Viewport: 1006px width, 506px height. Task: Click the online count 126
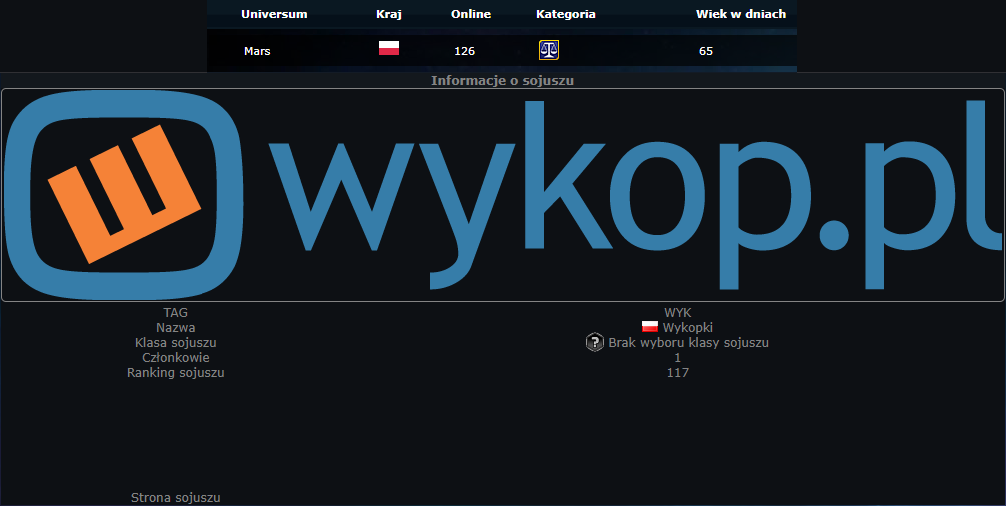(465, 51)
